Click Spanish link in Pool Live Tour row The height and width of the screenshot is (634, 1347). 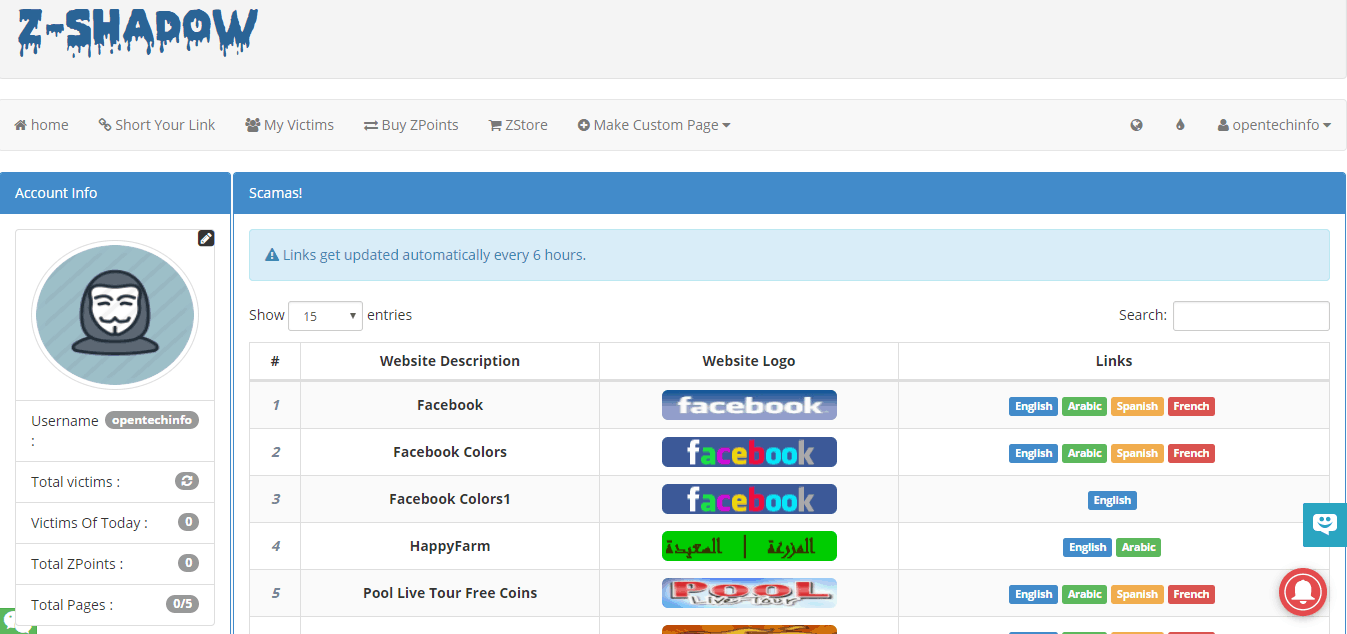click(1137, 594)
